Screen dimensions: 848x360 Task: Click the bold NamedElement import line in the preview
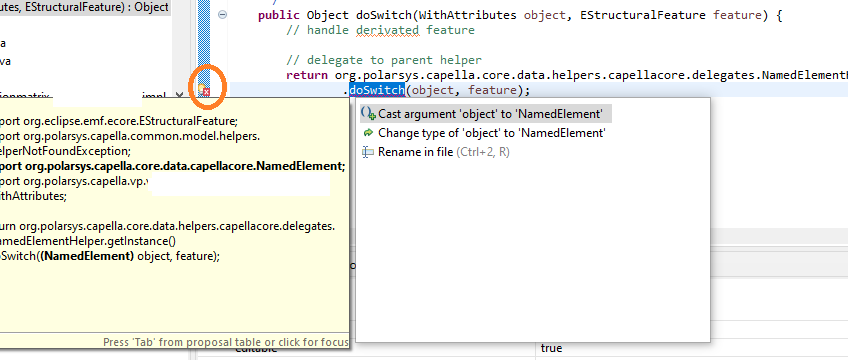(172, 166)
